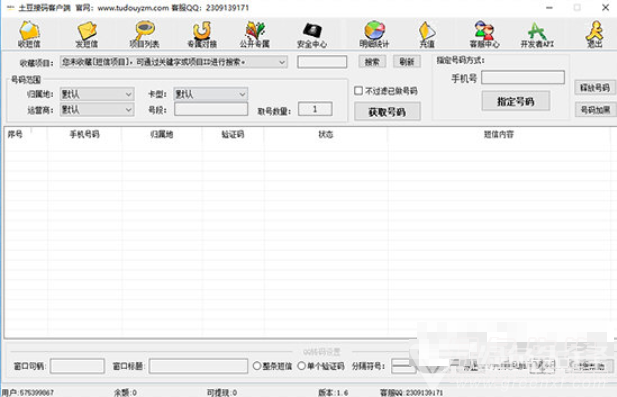Open the 充值 recharge icon

click(427, 34)
